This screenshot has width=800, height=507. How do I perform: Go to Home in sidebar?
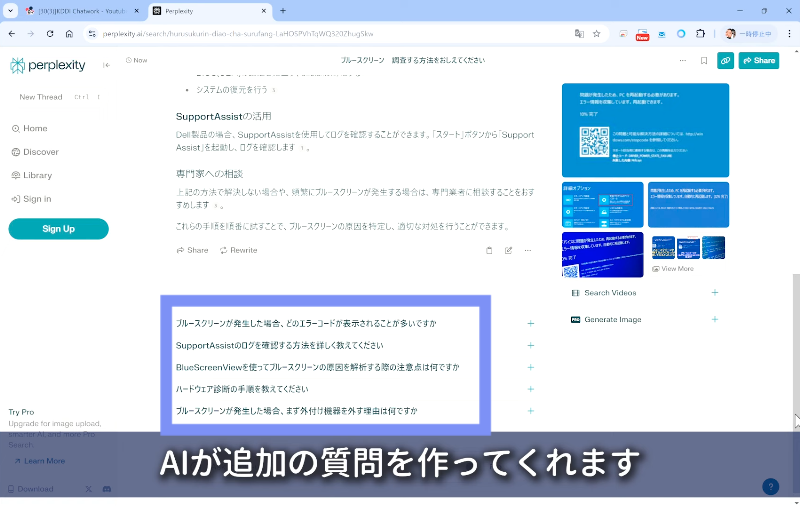[30, 129]
